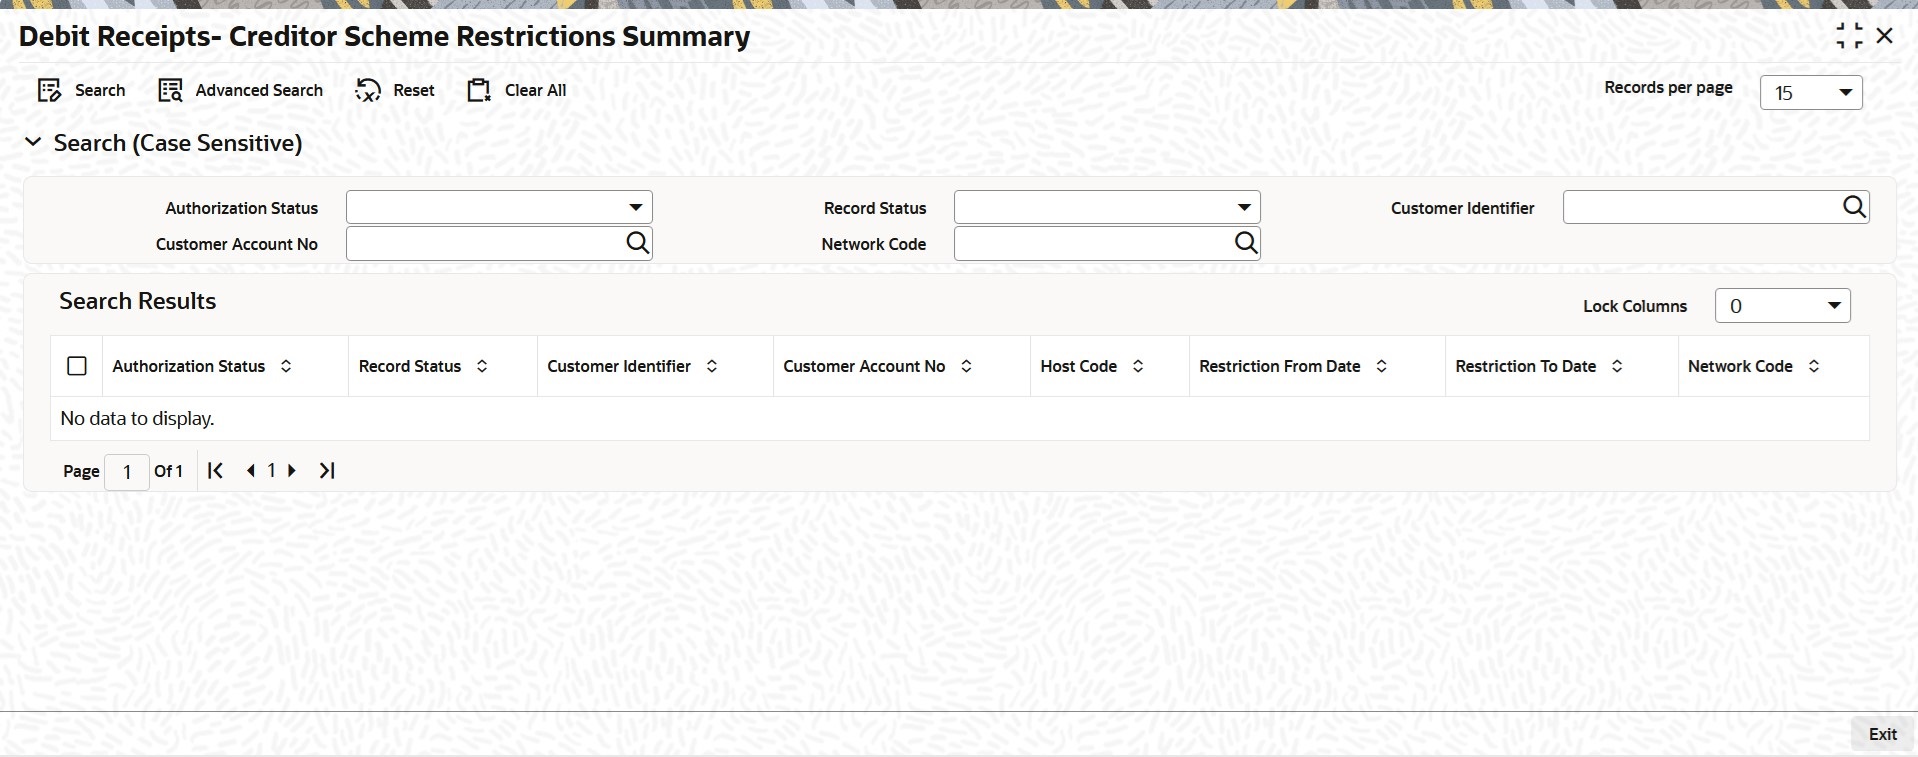Image resolution: width=1918 pixels, height=757 pixels.
Task: Go to first page of results
Action: click(215, 470)
